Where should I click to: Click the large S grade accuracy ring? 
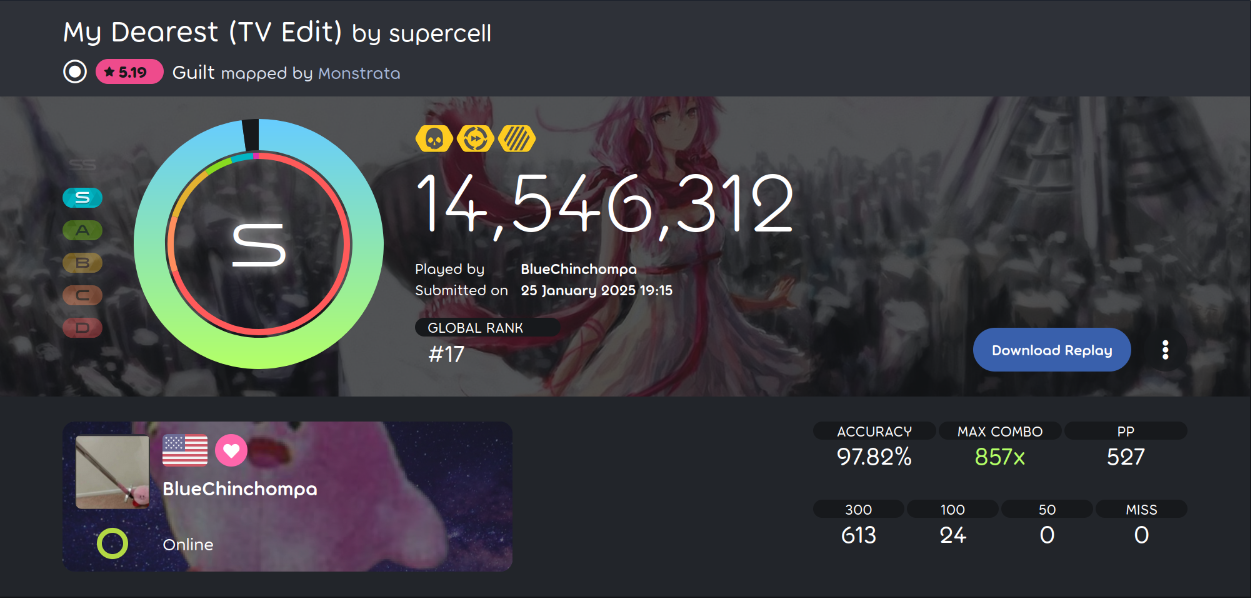click(259, 244)
